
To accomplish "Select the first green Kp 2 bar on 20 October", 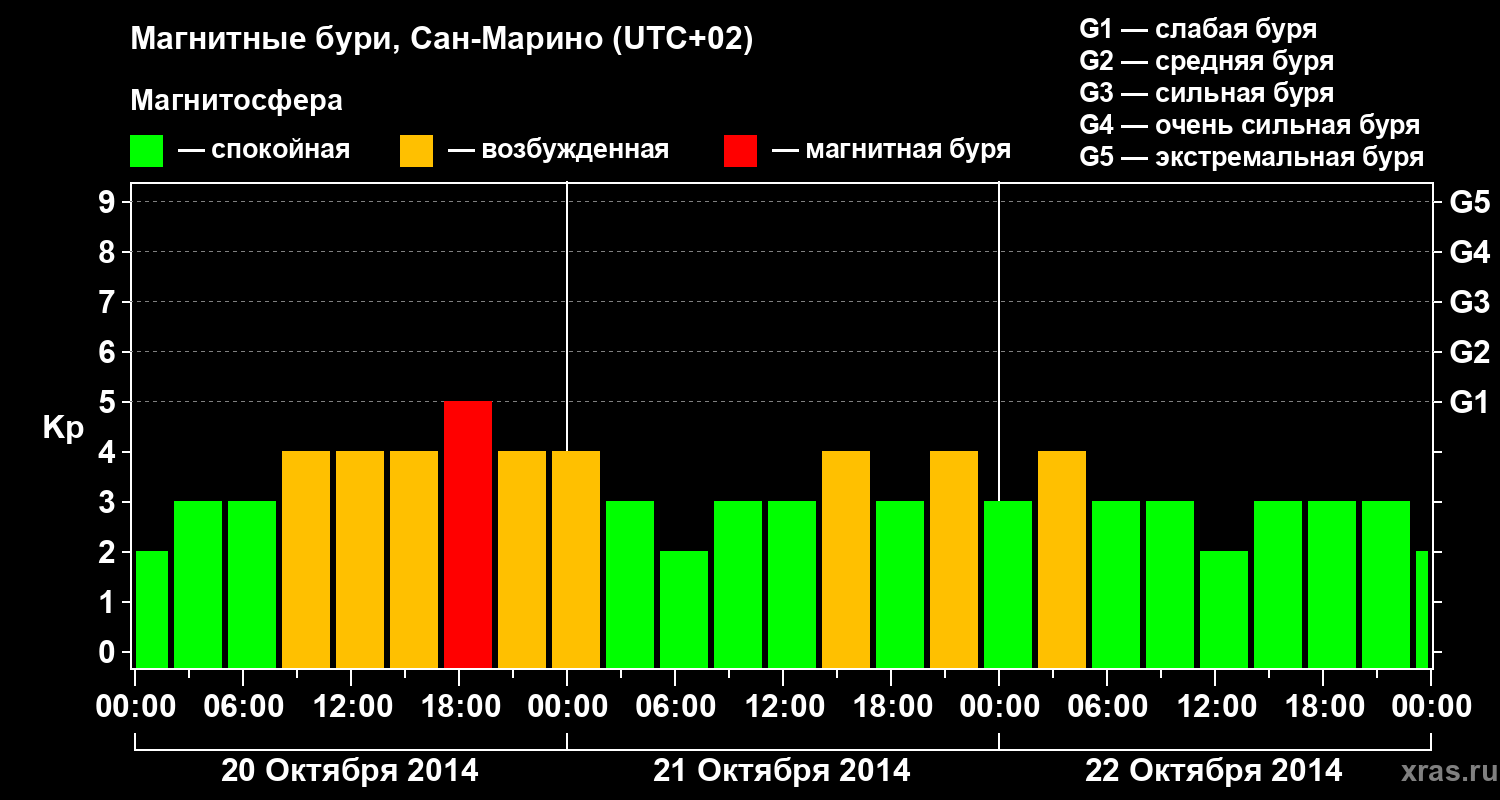I will point(152,609).
